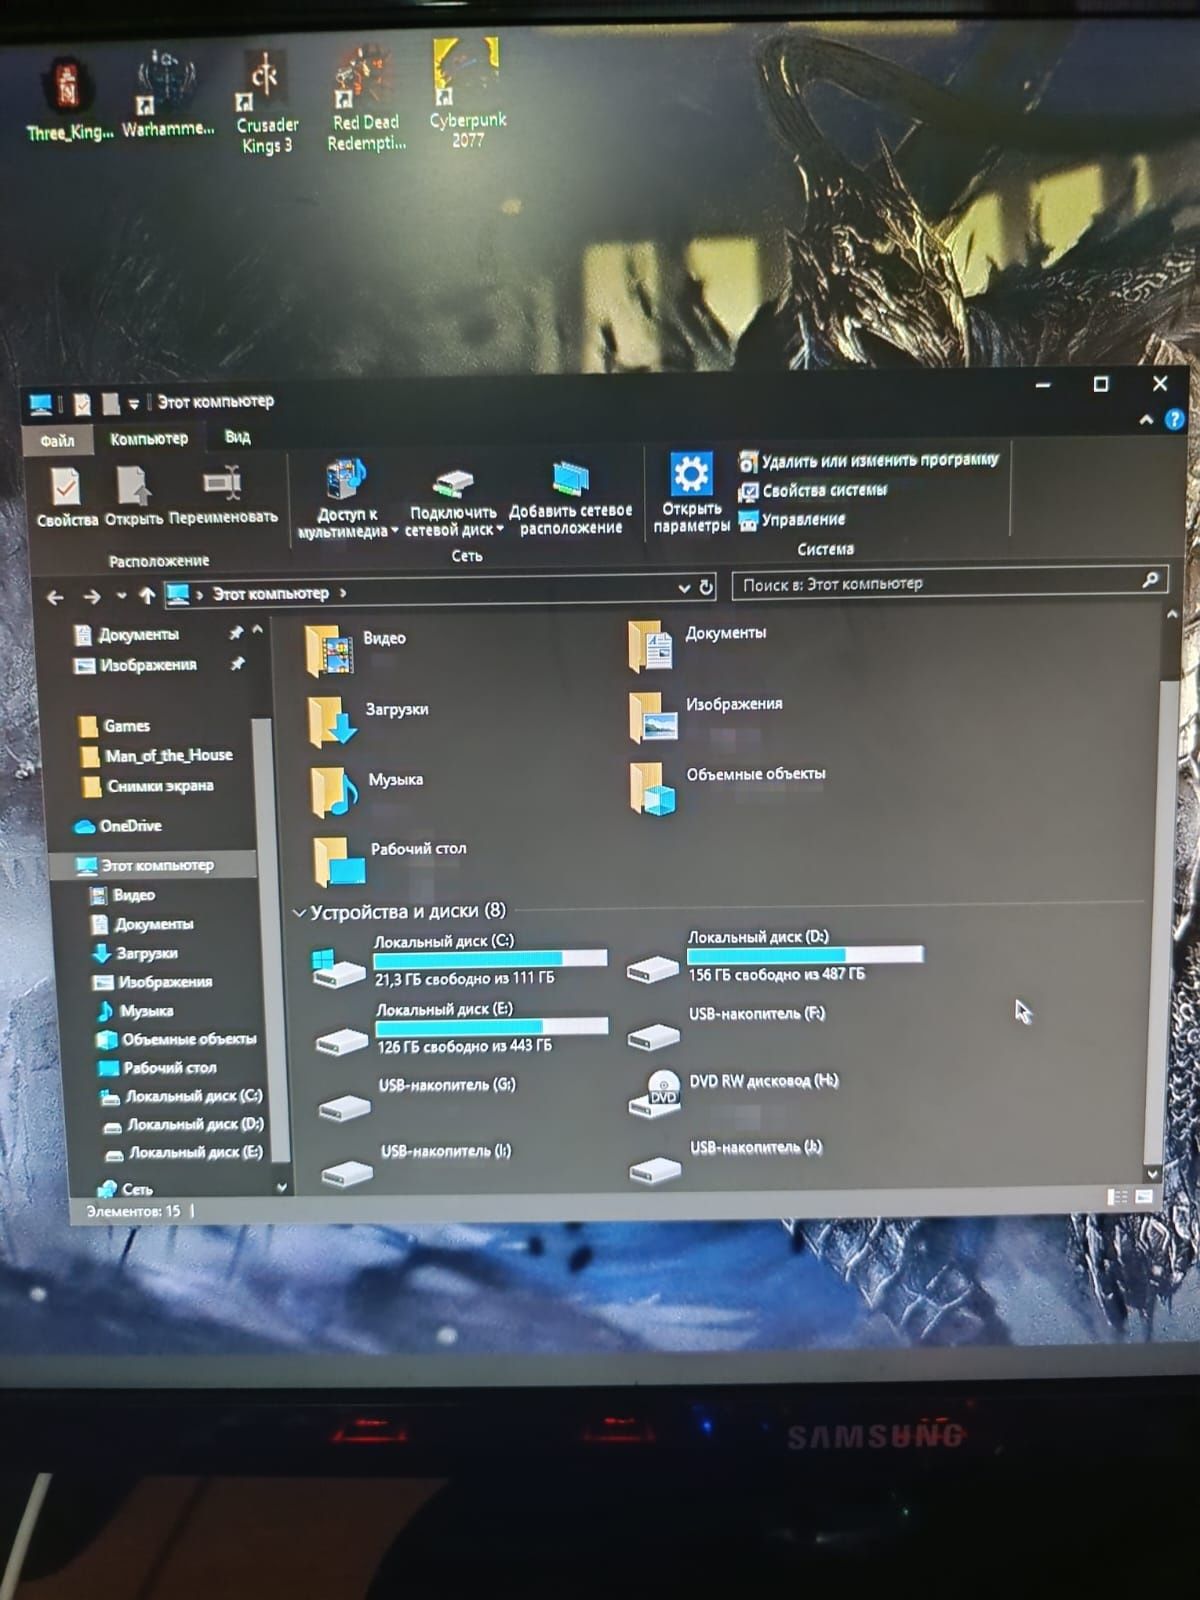Open Man_of_the_House in navigation pane
Screen dimensions: 1200x1600
(x=156, y=756)
